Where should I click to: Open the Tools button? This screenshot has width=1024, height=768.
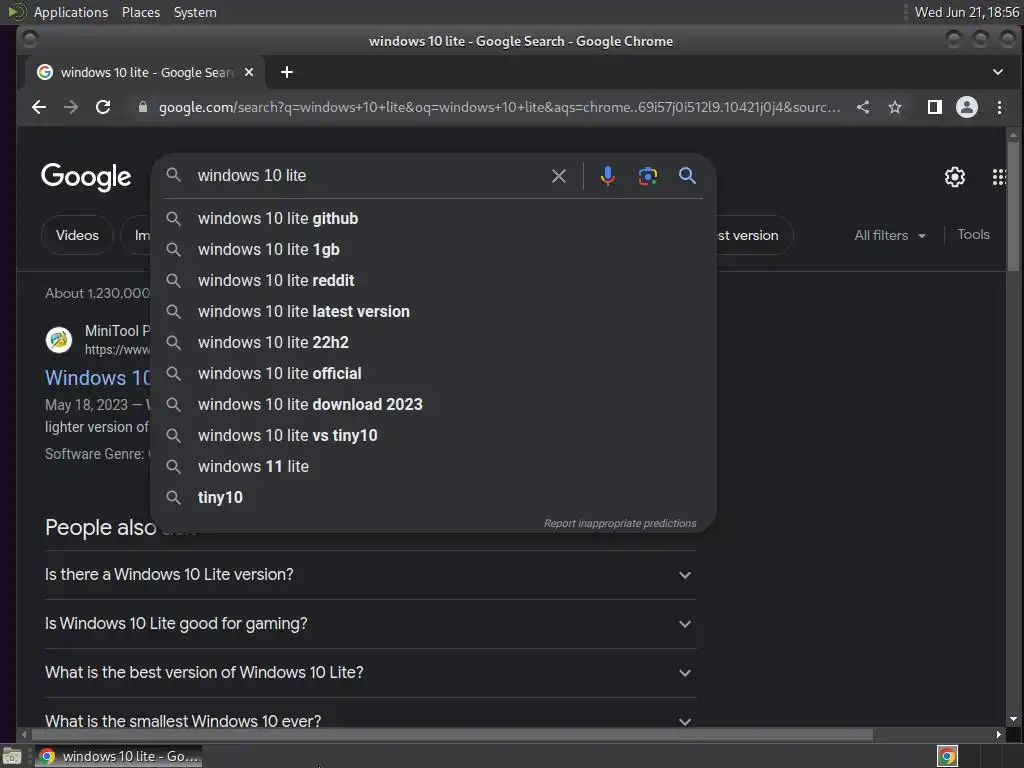pyautogui.click(x=973, y=234)
